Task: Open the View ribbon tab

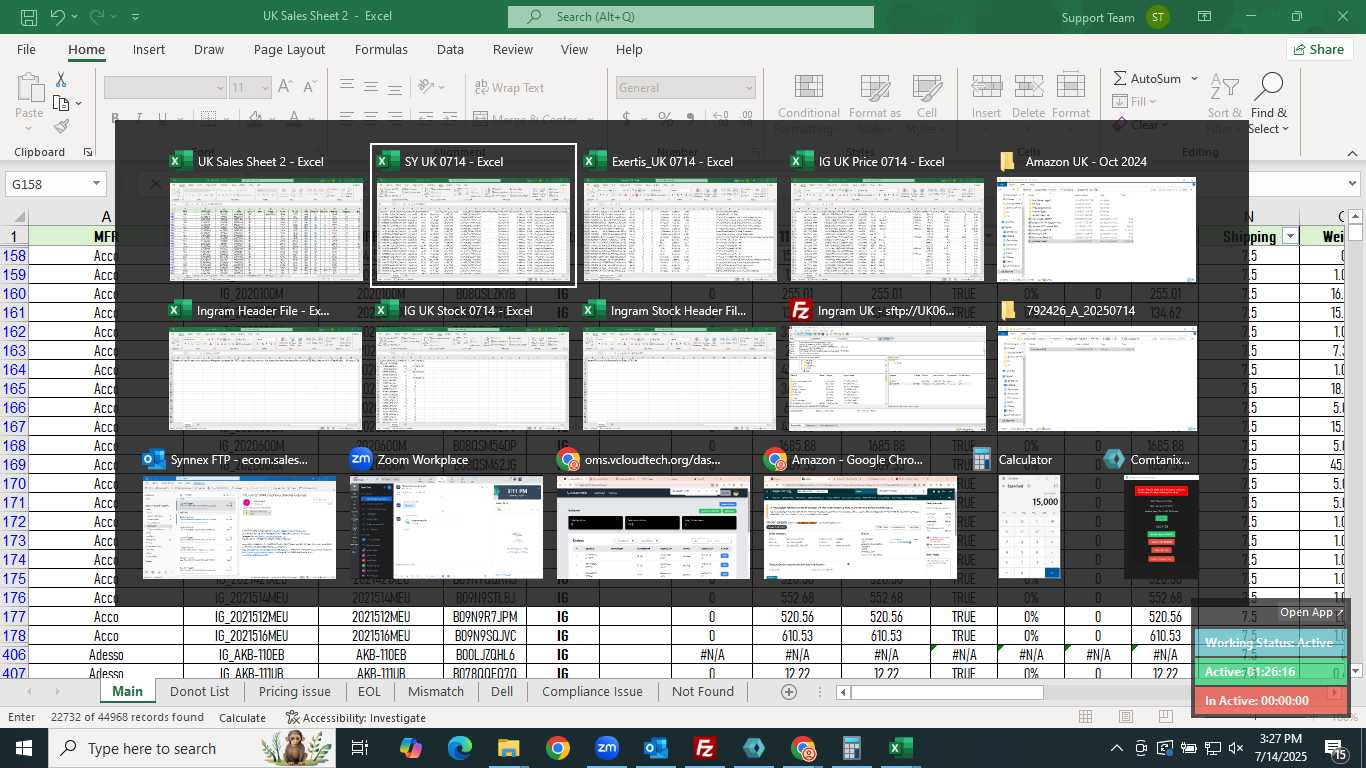Action: tap(574, 49)
